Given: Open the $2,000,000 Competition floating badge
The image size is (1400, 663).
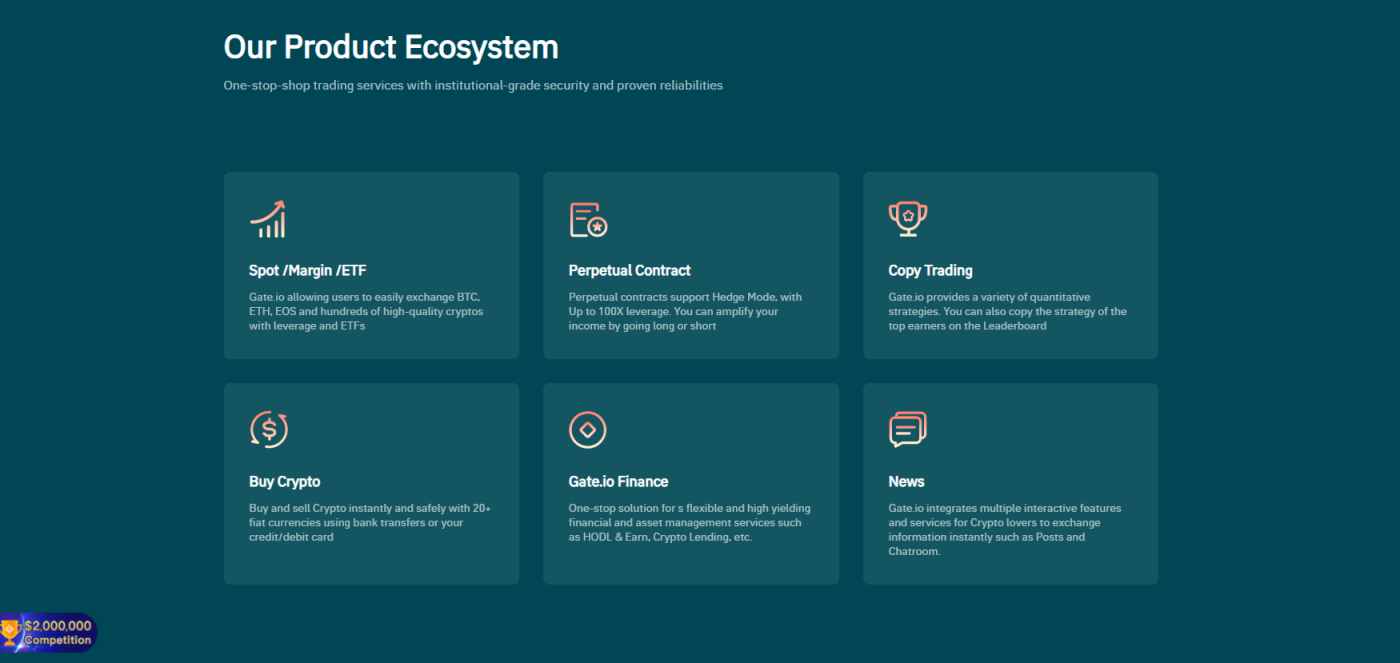Looking at the screenshot, I should pyautogui.click(x=48, y=633).
